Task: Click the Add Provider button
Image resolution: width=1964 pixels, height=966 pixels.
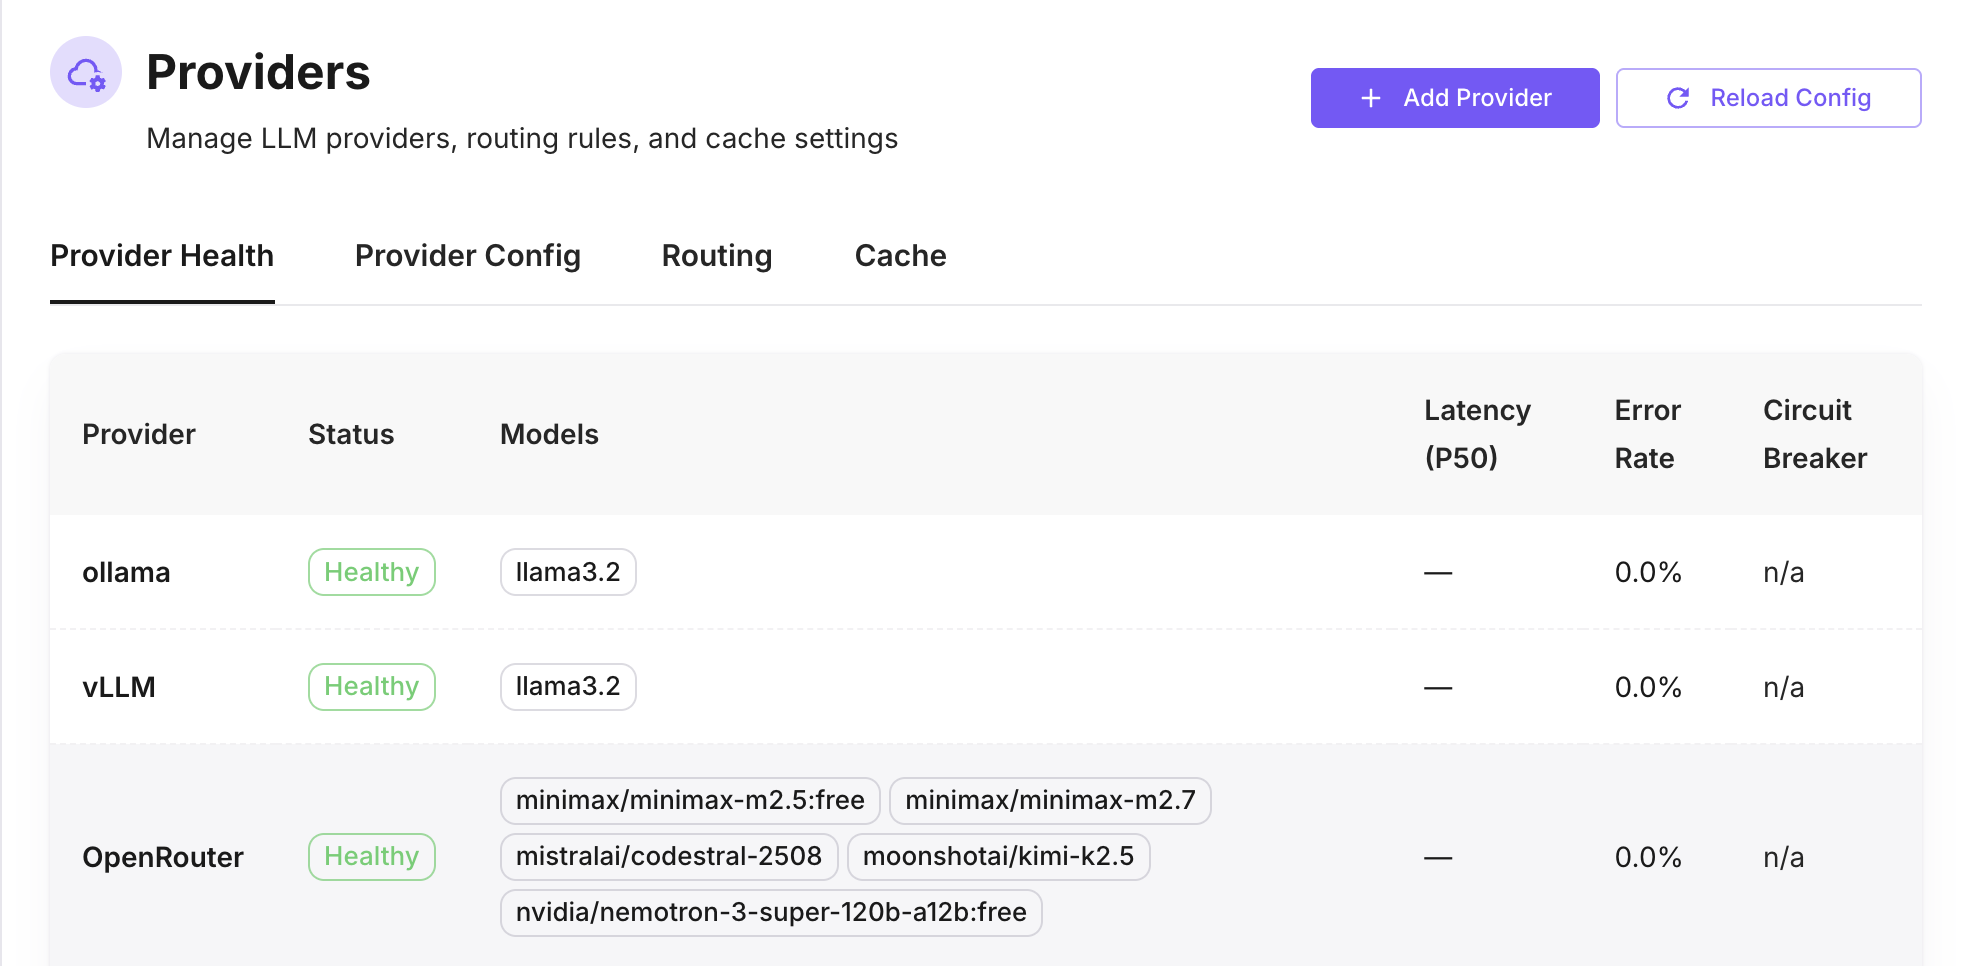Action: click(1455, 97)
